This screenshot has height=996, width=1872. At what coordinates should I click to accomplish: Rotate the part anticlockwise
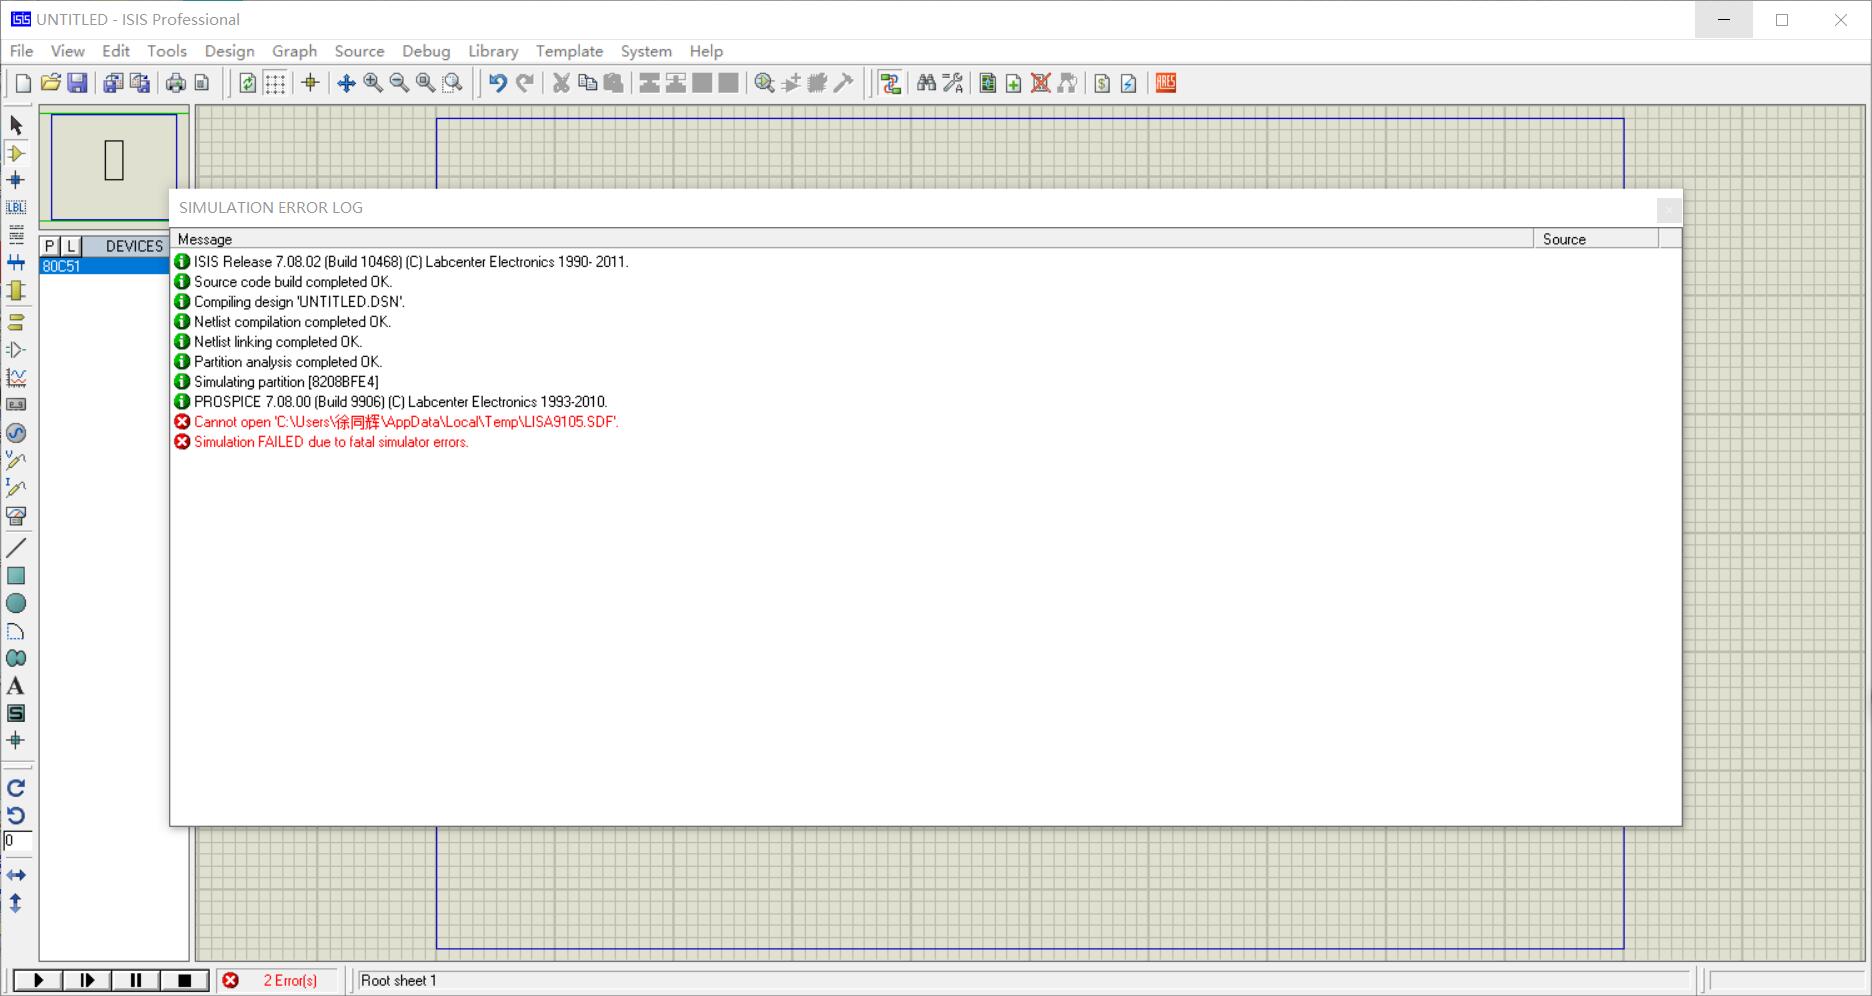tap(16, 816)
